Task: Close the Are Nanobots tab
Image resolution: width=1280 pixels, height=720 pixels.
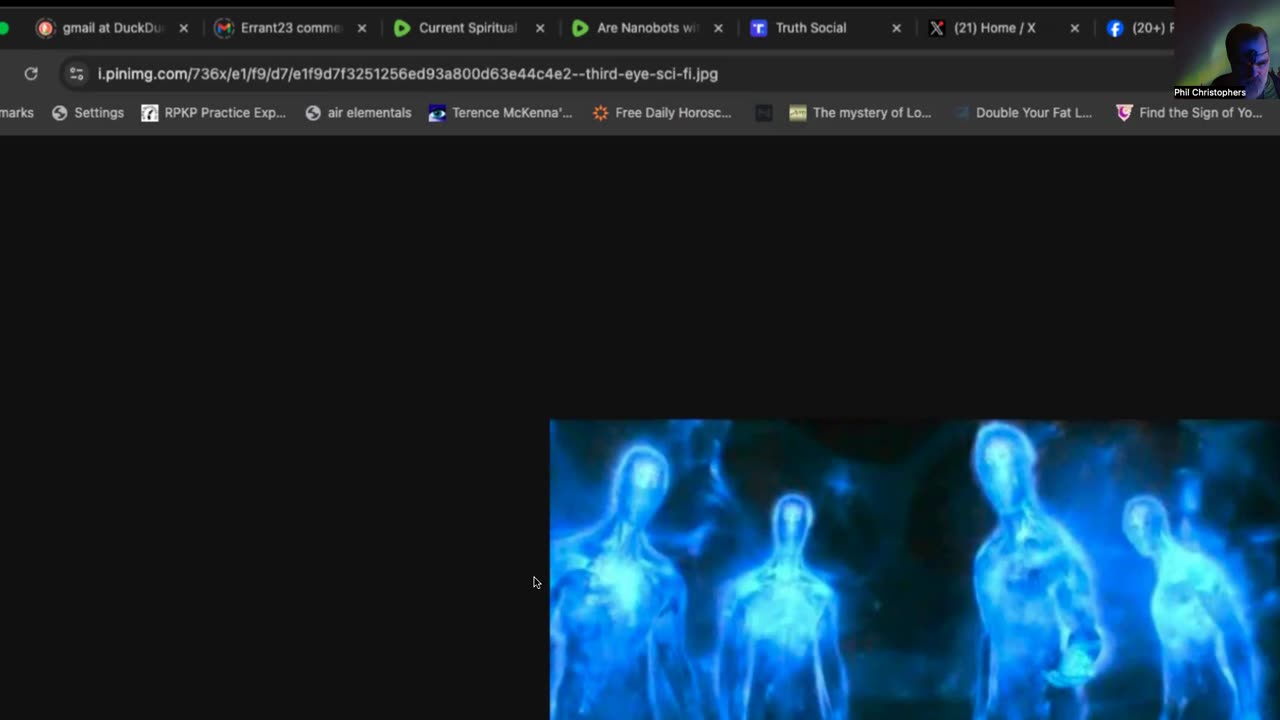Action: 718,28
